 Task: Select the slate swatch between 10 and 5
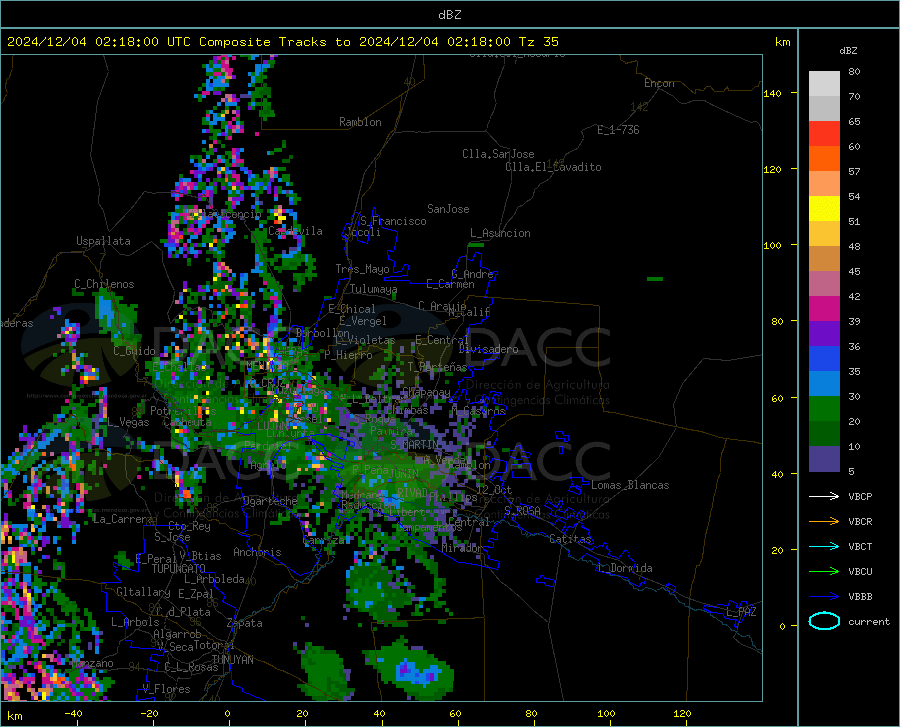824,459
